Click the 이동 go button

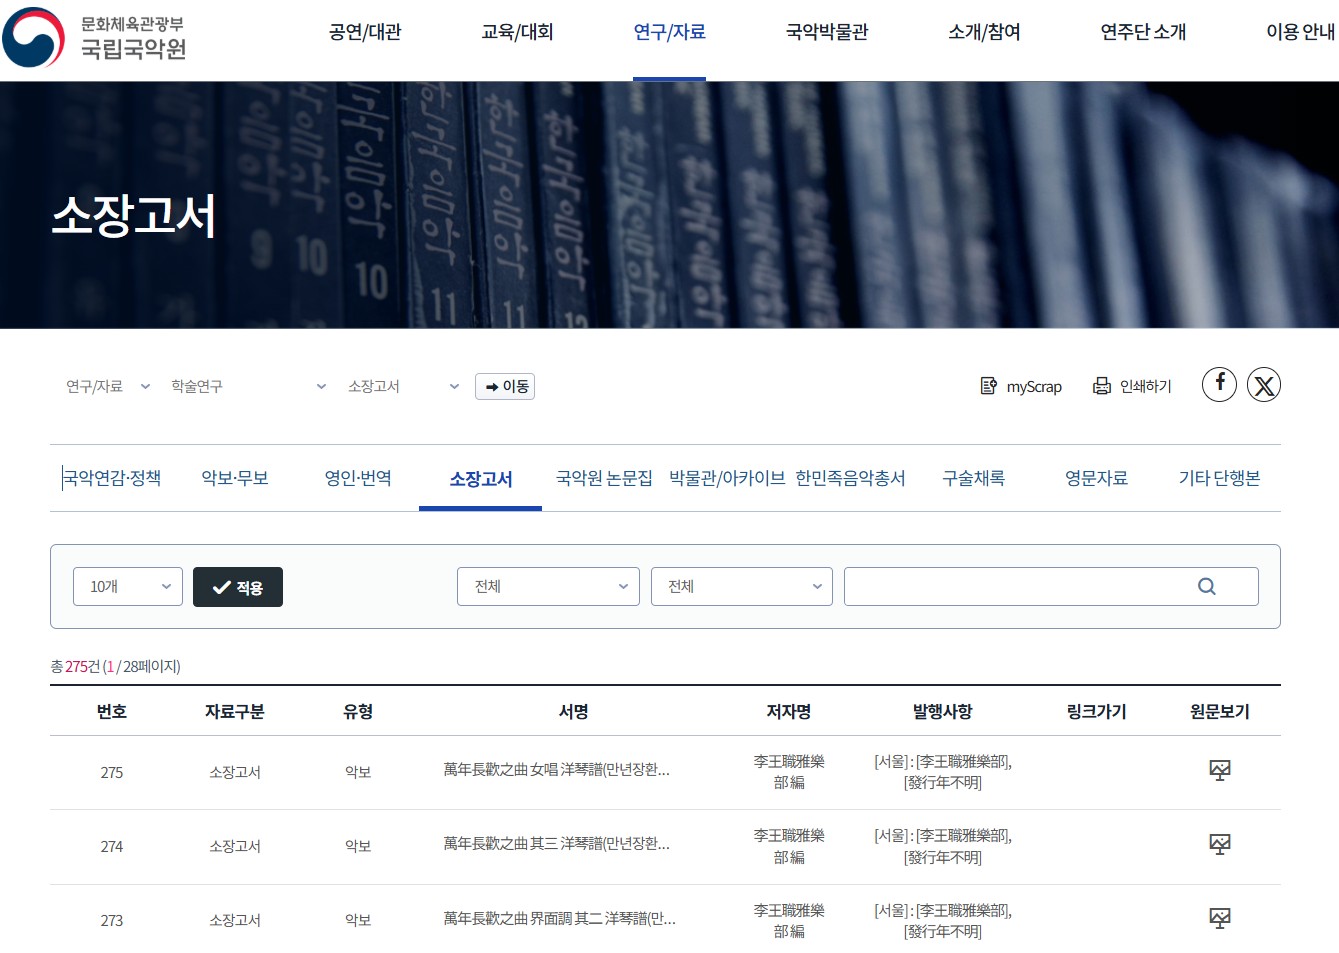[505, 387]
